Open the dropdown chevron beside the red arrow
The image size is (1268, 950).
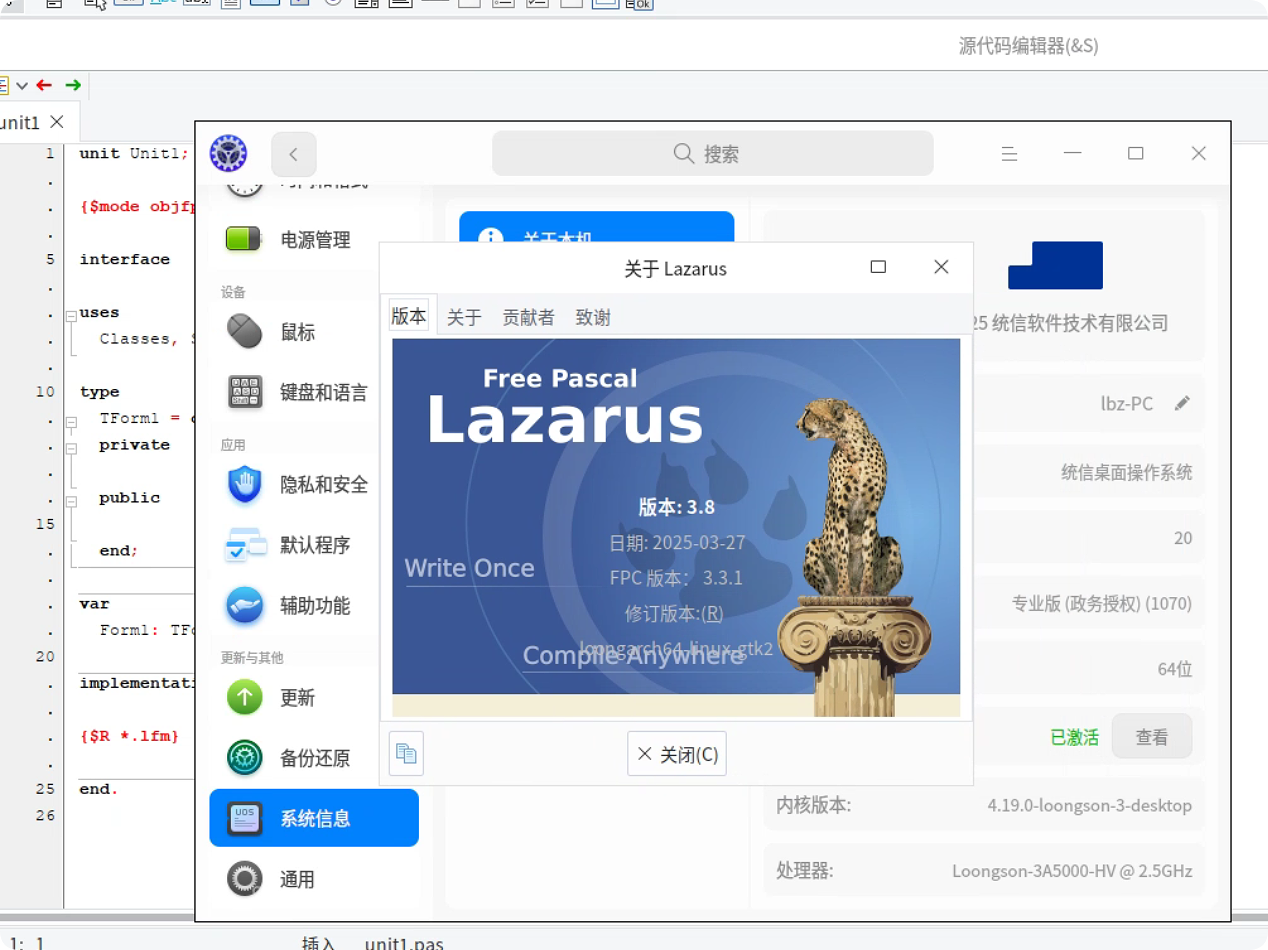(x=21, y=86)
